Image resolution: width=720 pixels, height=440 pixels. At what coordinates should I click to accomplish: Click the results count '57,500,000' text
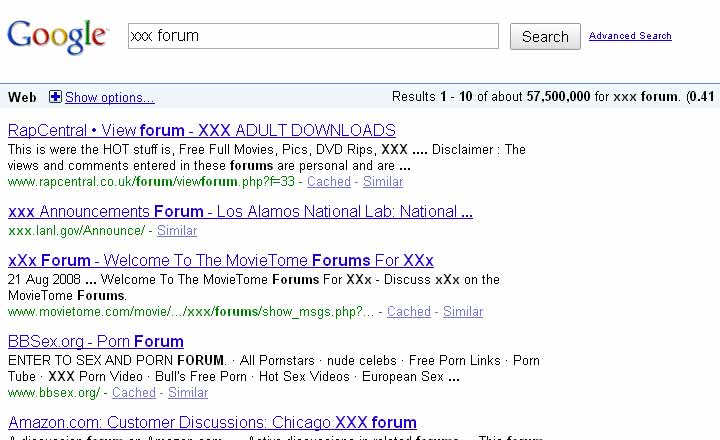tap(558, 96)
